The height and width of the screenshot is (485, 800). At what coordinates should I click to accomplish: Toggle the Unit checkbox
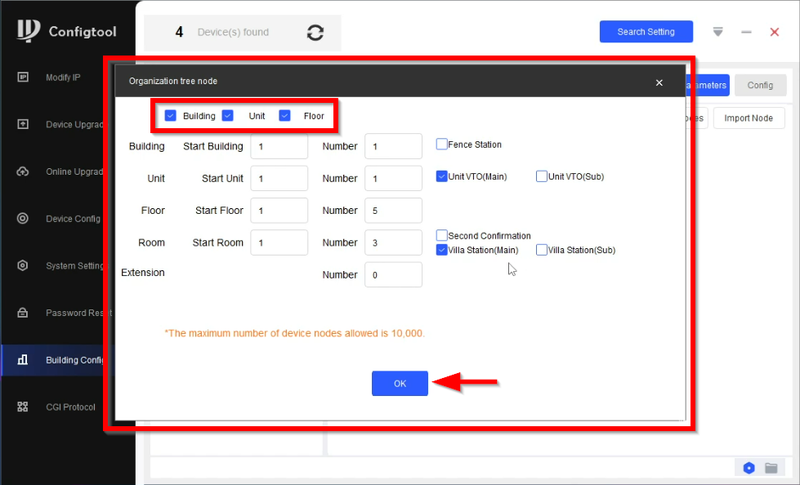click(228, 116)
